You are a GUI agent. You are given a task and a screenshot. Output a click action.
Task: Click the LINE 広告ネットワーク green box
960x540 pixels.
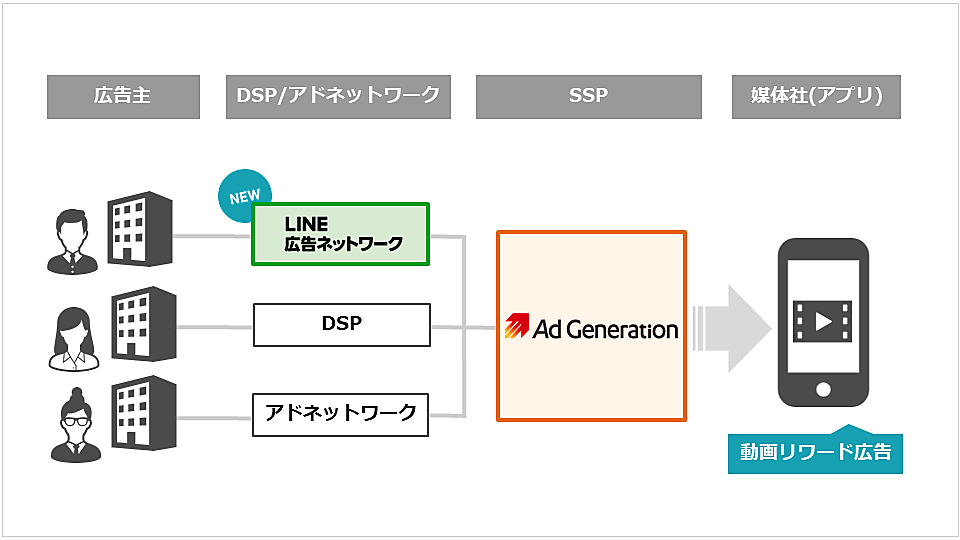[340, 234]
